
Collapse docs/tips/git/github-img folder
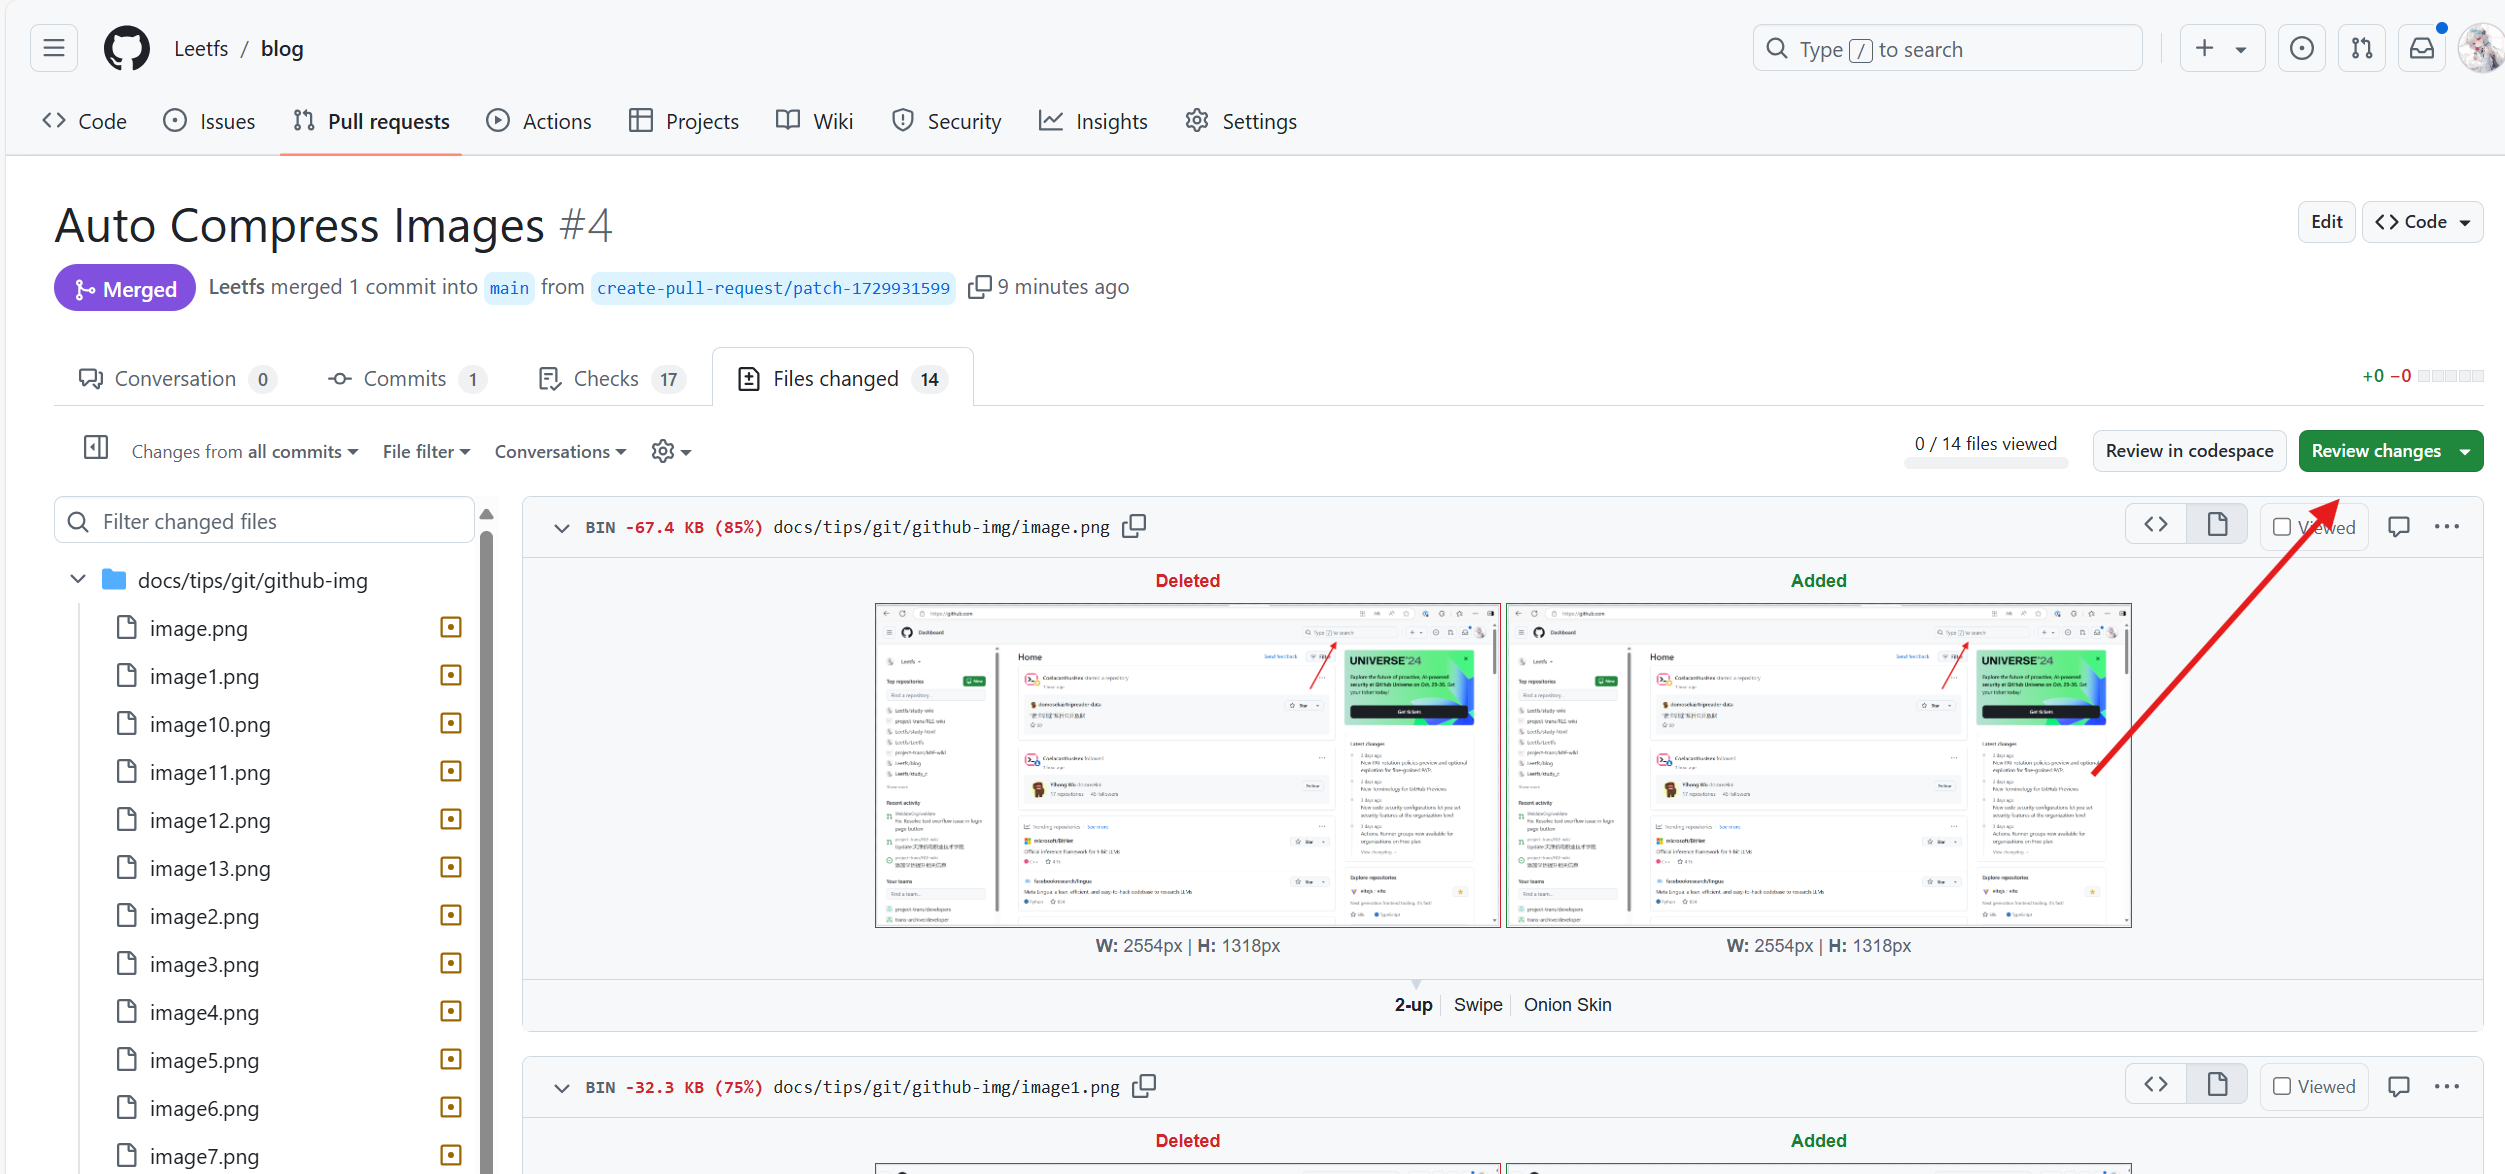(78, 579)
